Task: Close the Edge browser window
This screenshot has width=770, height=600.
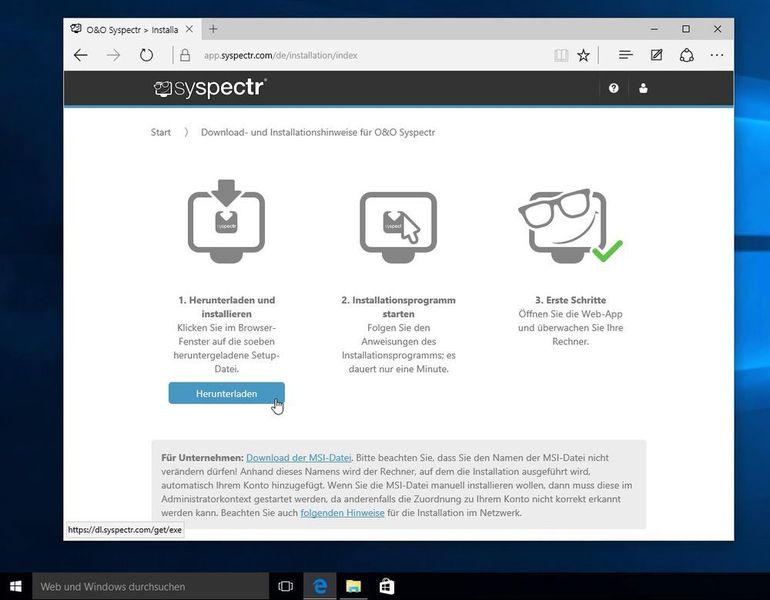Action: 717,29
